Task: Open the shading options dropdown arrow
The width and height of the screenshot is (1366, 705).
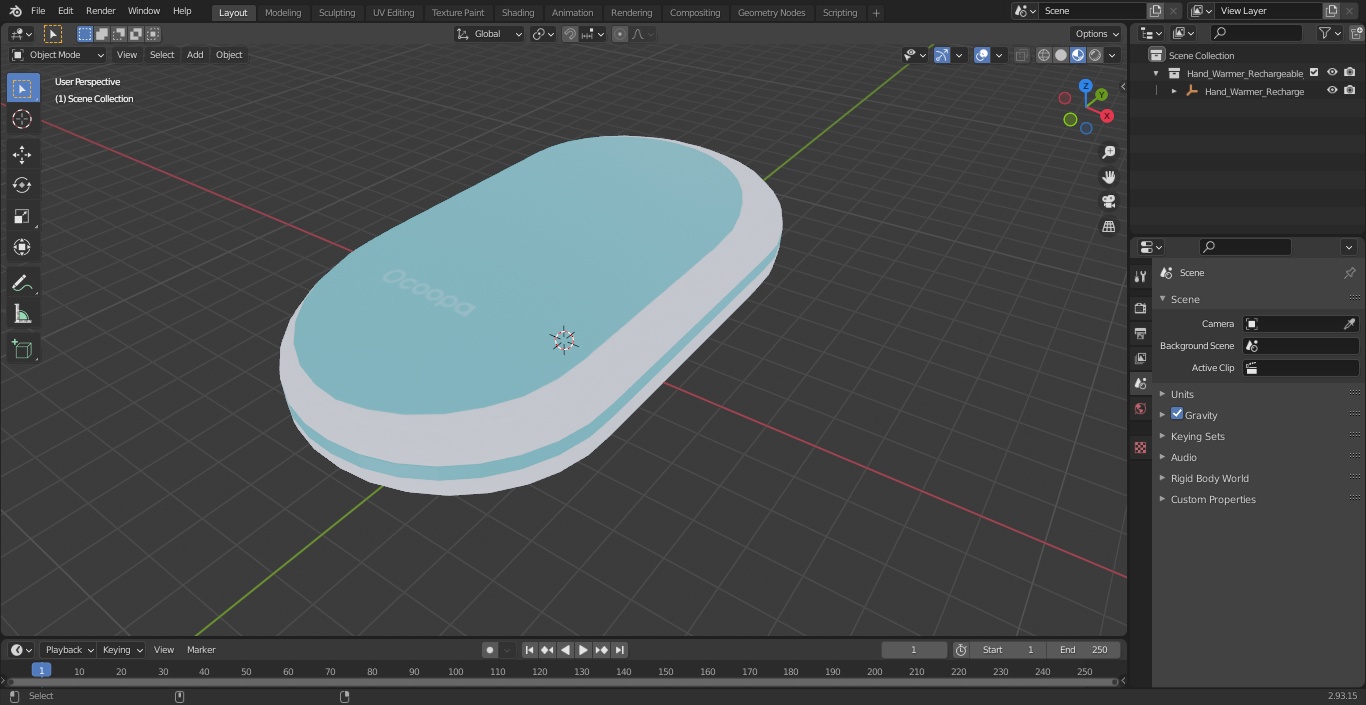Action: (x=1112, y=55)
